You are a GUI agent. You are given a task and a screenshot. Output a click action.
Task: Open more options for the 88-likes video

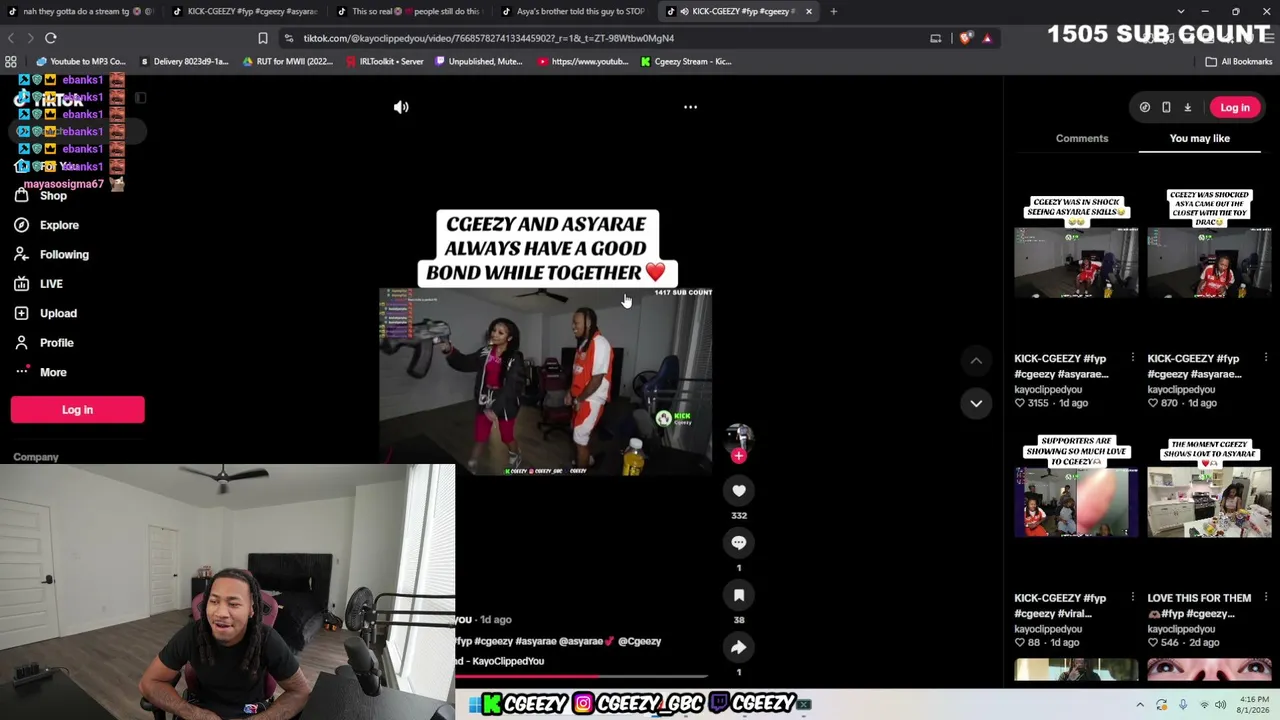click(x=1132, y=598)
